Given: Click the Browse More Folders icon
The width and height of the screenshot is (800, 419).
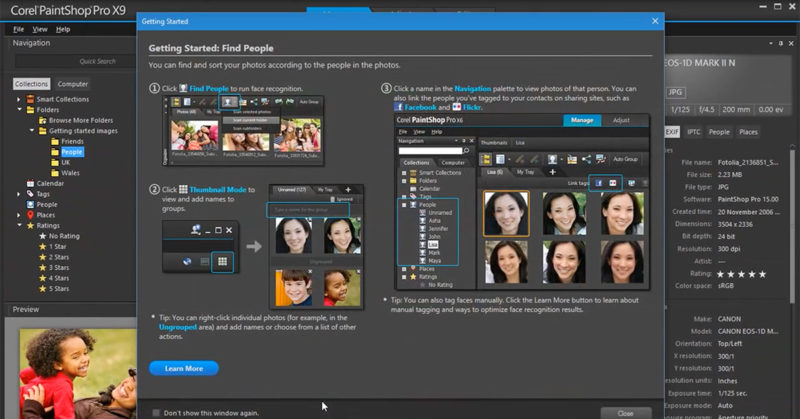Looking at the screenshot, I should (43, 120).
